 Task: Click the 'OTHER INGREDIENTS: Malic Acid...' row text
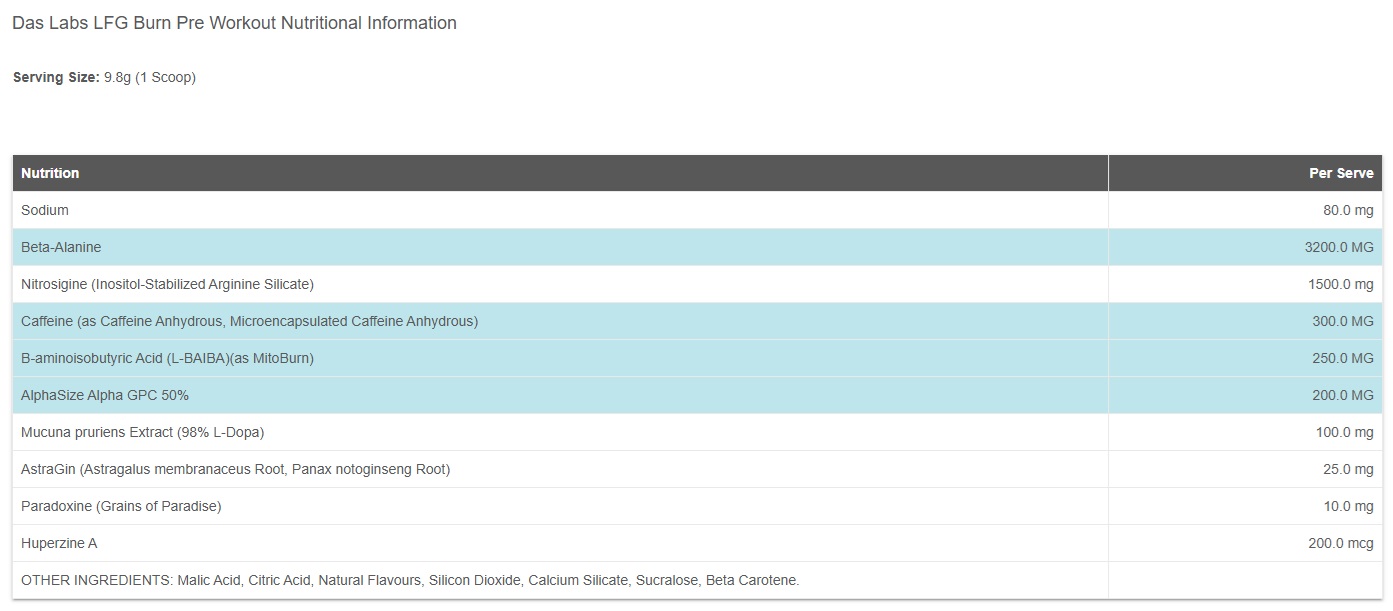pos(410,580)
